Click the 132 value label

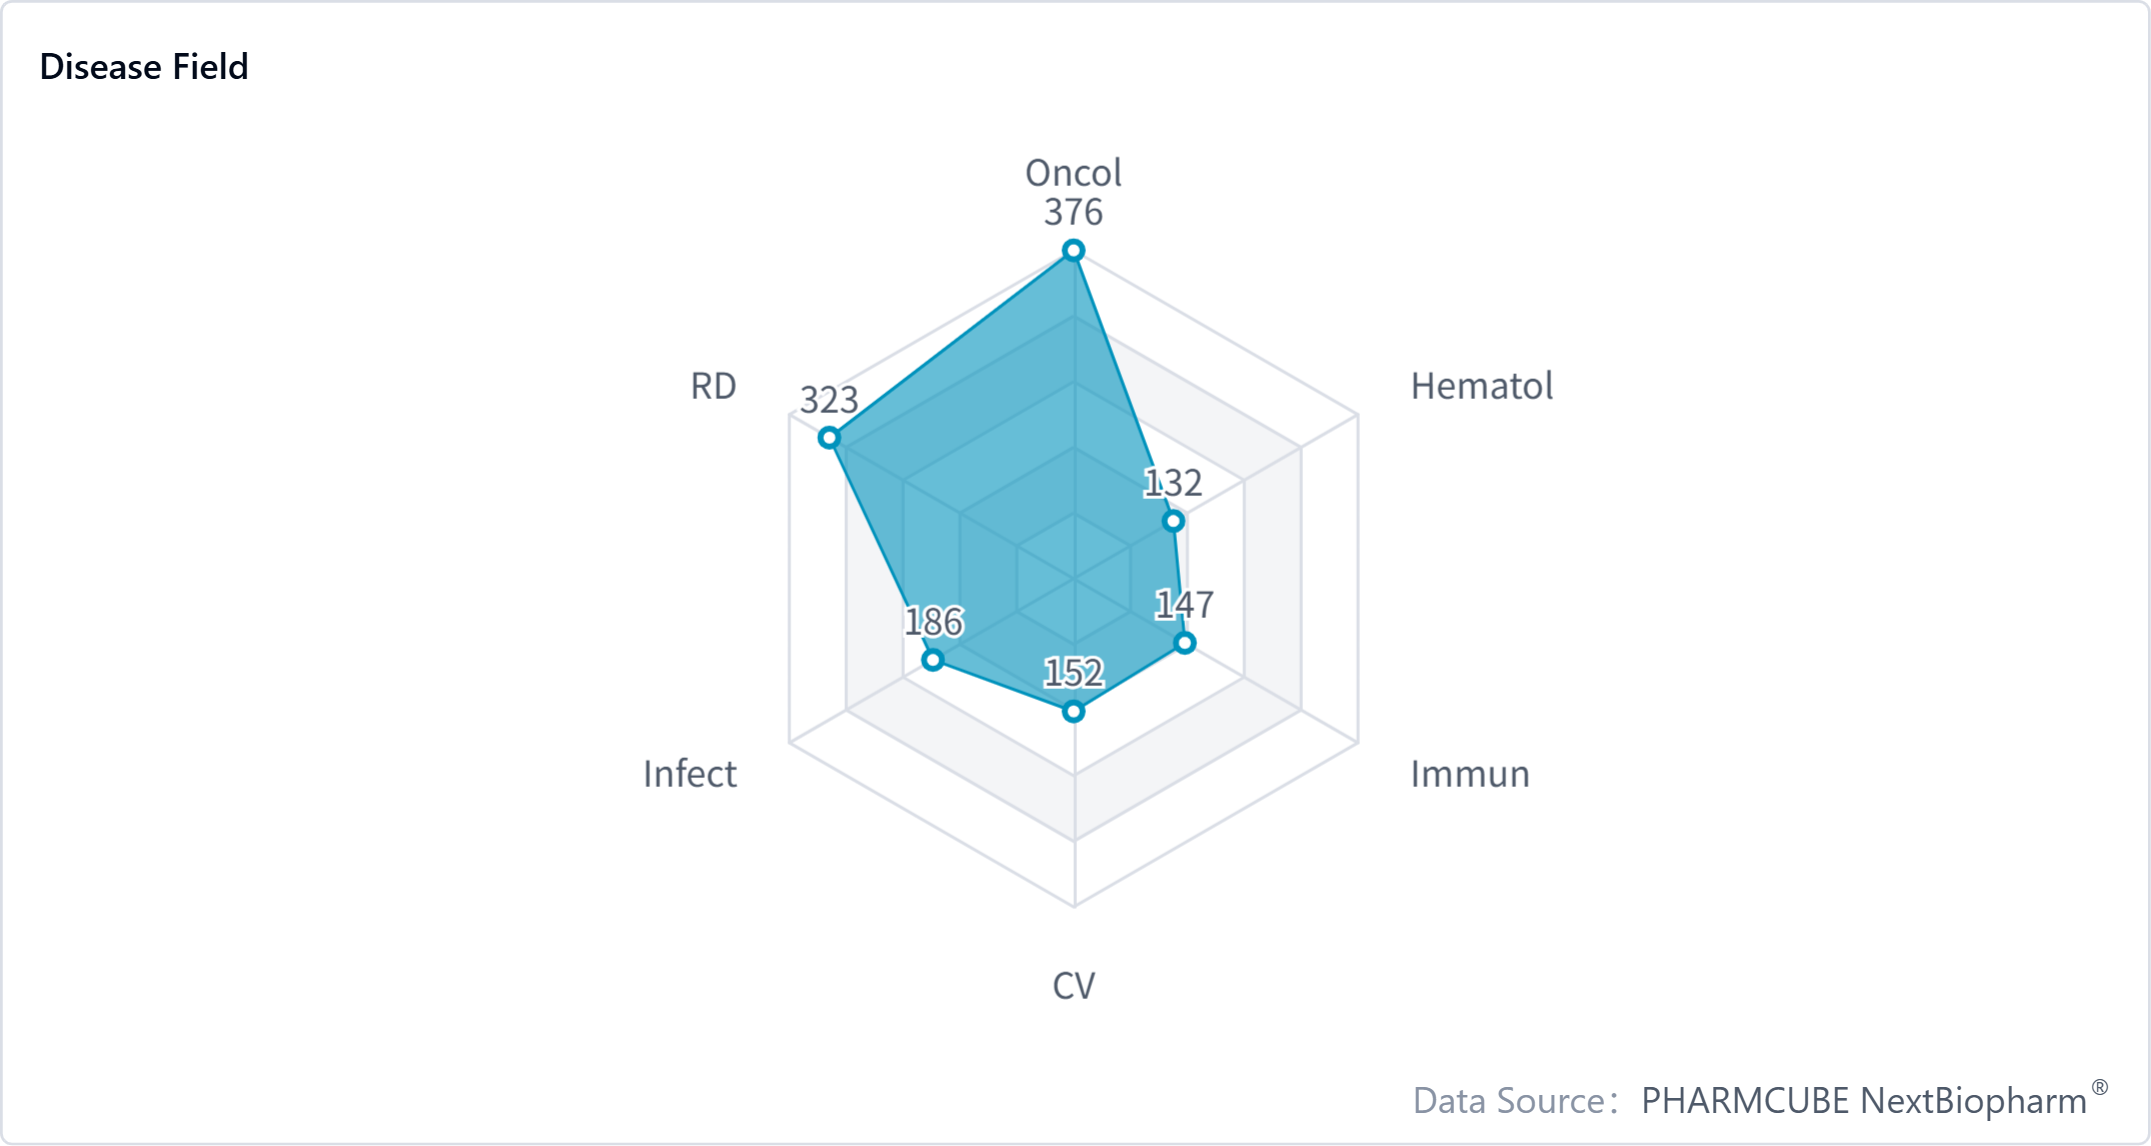pyautogui.click(x=1173, y=483)
